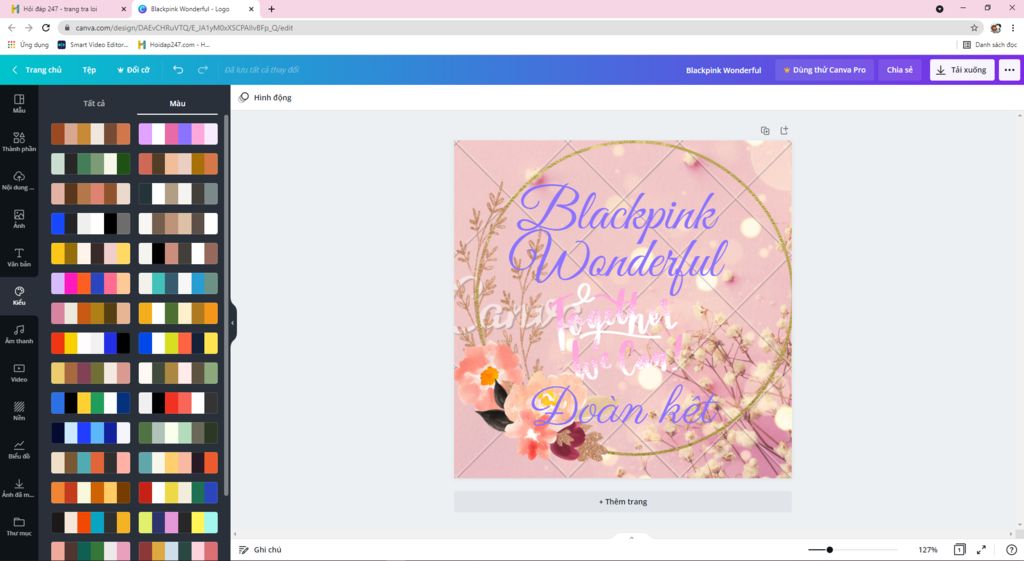Click the palette panel vertical scrollbar
This screenshot has width=1024, height=561.
click(x=226, y=304)
